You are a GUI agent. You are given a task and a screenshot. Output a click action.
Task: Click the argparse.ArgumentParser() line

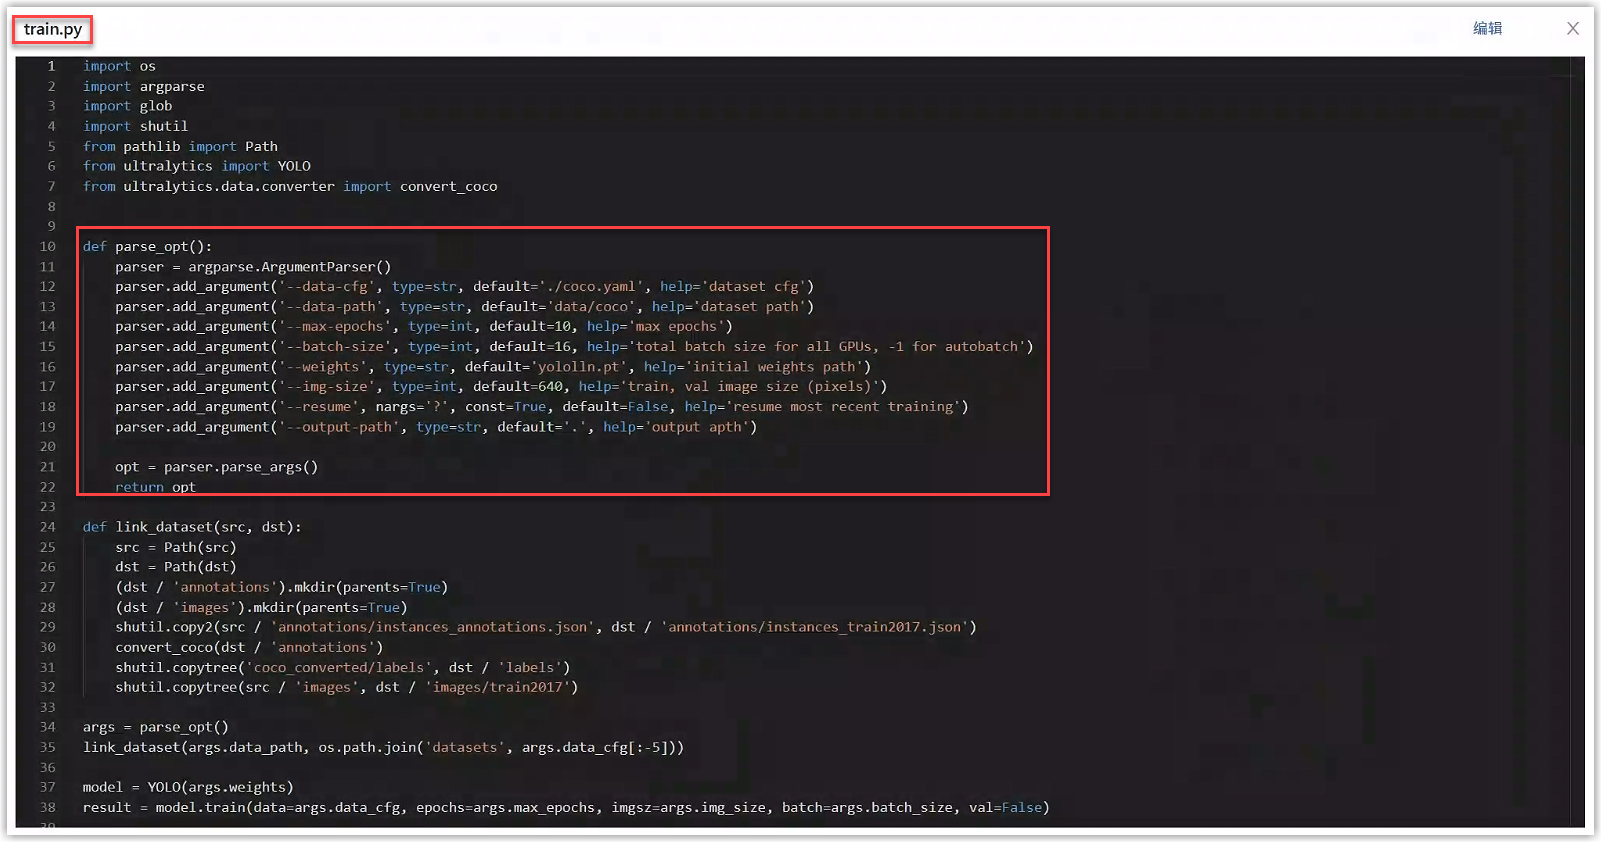point(253,266)
